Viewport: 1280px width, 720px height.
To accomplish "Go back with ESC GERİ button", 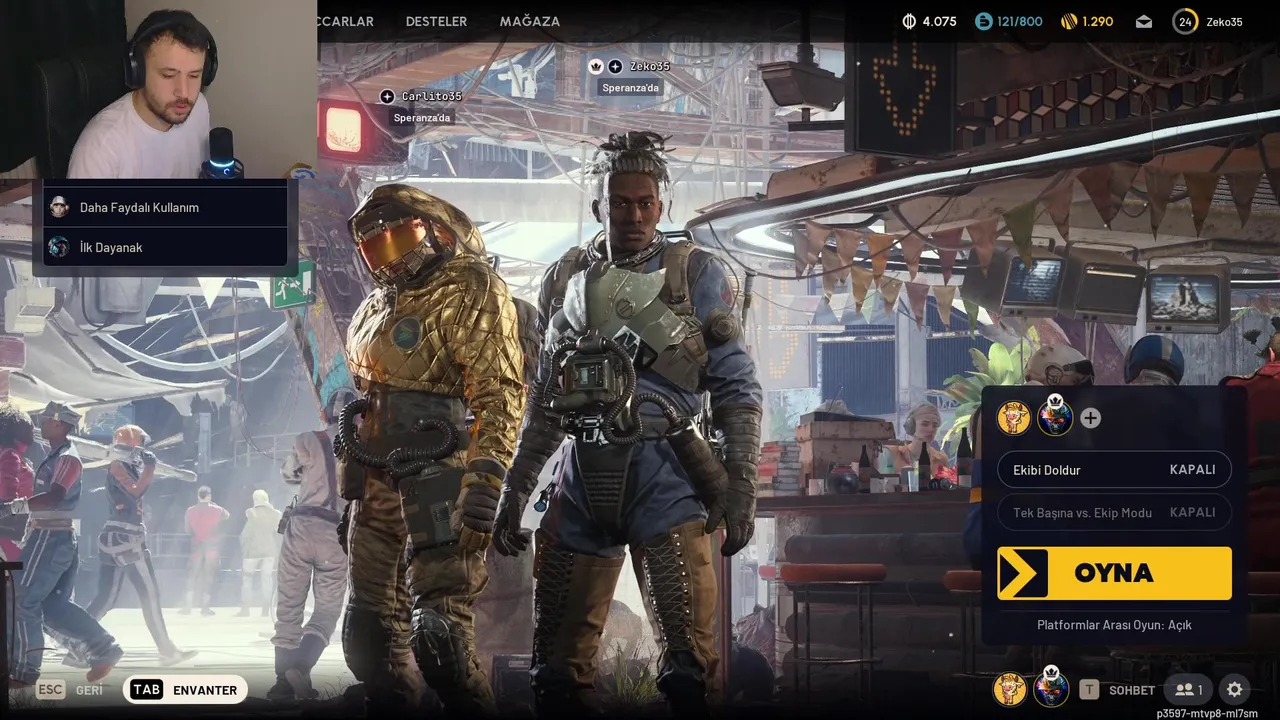I will pyautogui.click(x=70, y=690).
